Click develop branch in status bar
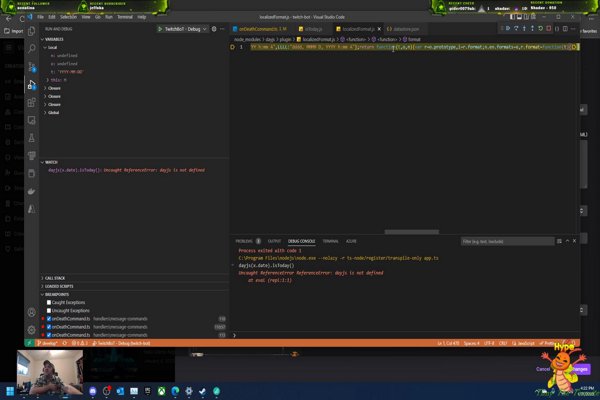The image size is (600, 400). (x=47, y=343)
